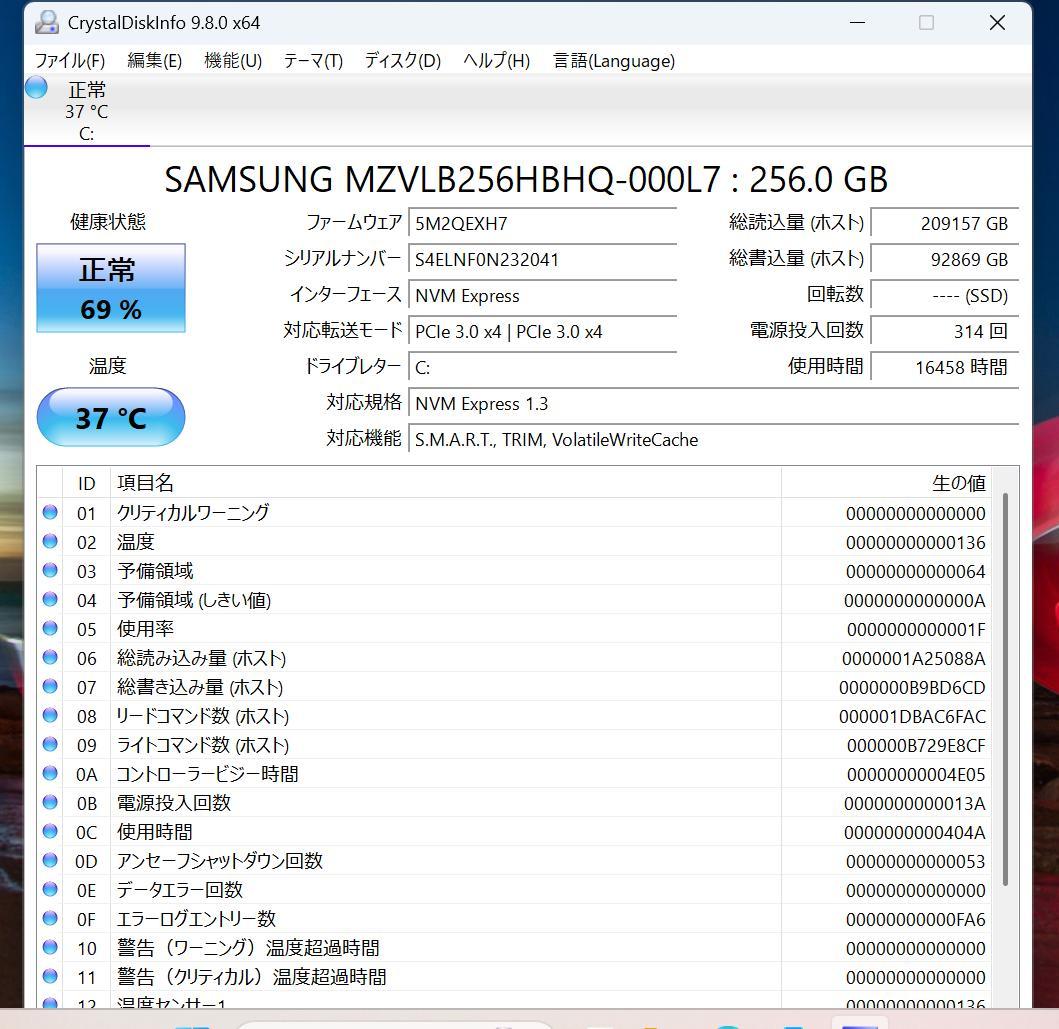Click status orb of row 09 ライトコマンド数
The width and height of the screenshot is (1059, 1029).
pos(50,744)
